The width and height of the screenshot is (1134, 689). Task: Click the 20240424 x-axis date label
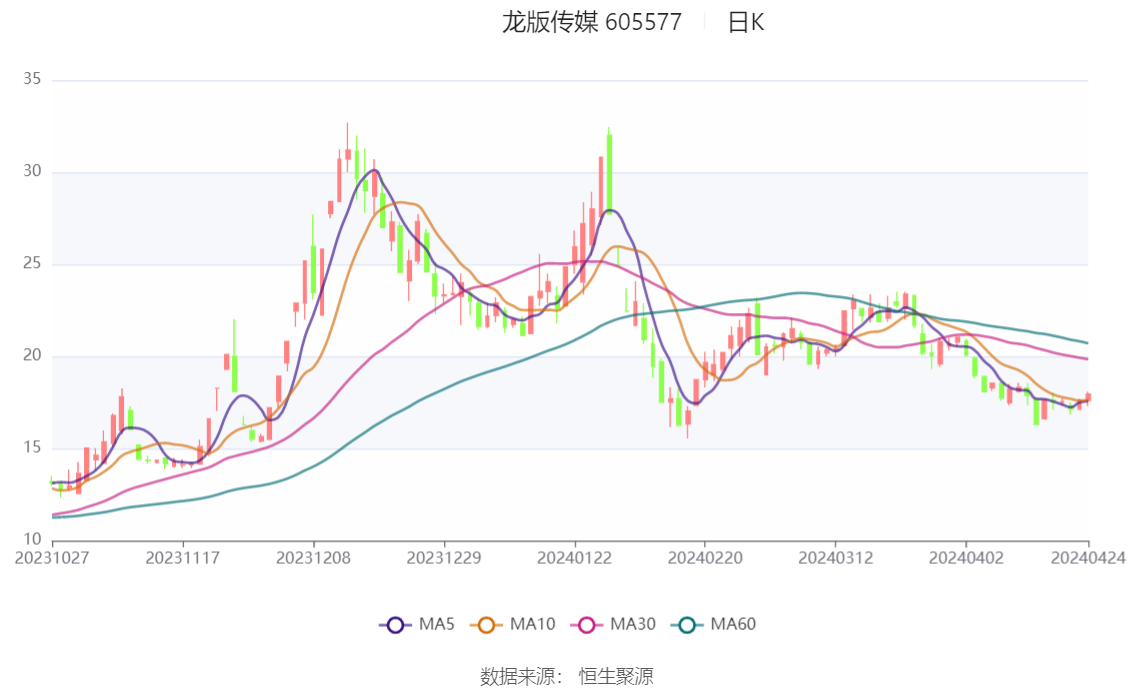click(1088, 558)
